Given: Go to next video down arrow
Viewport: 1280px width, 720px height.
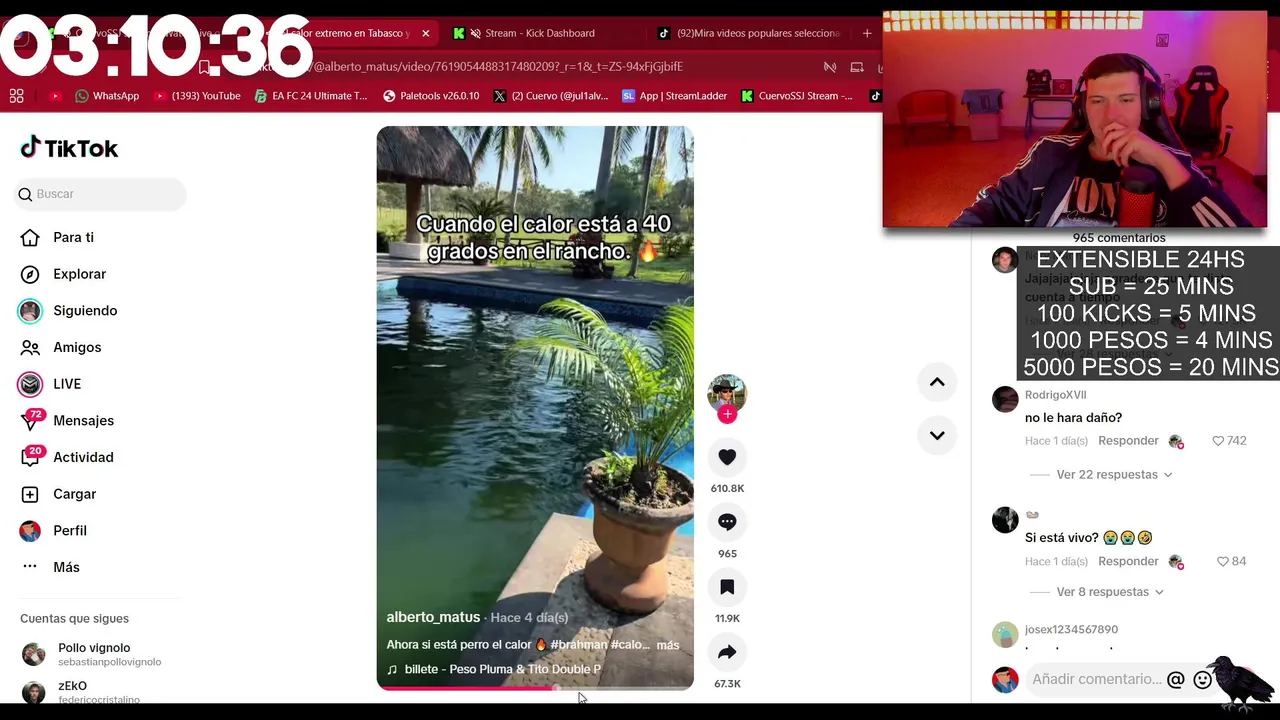Looking at the screenshot, I should tap(937, 435).
